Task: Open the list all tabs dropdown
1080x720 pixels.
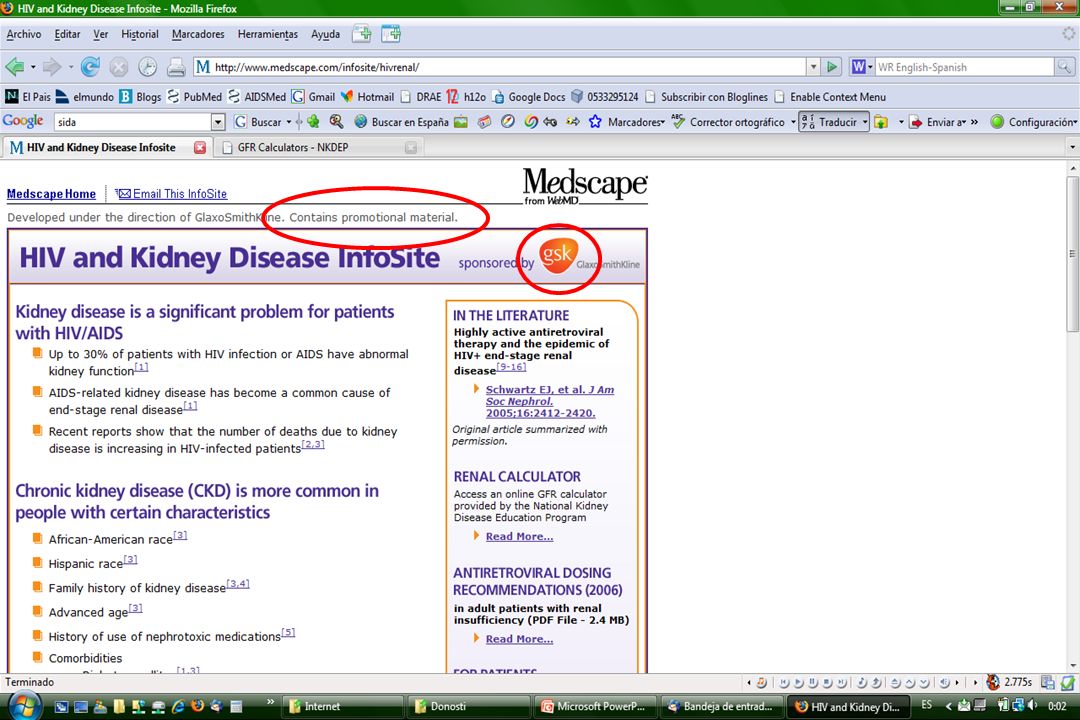Action: tap(1072, 147)
